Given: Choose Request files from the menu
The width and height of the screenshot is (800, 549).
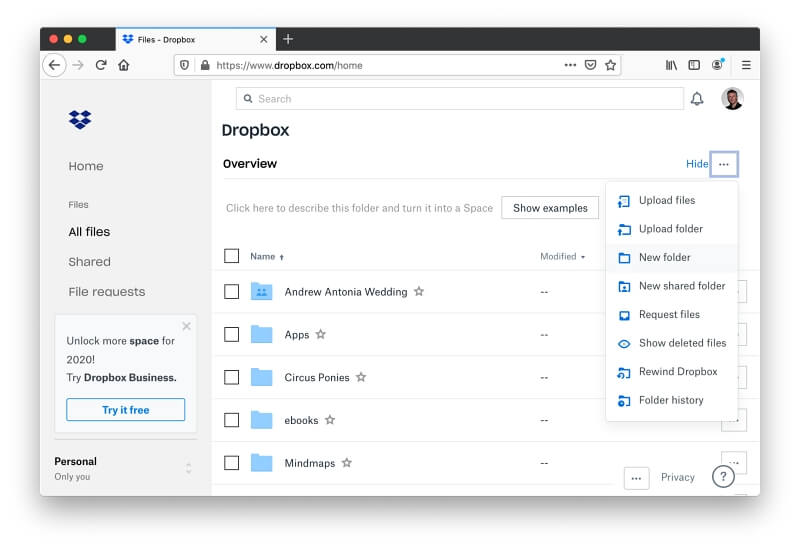Looking at the screenshot, I should pyautogui.click(x=672, y=315).
